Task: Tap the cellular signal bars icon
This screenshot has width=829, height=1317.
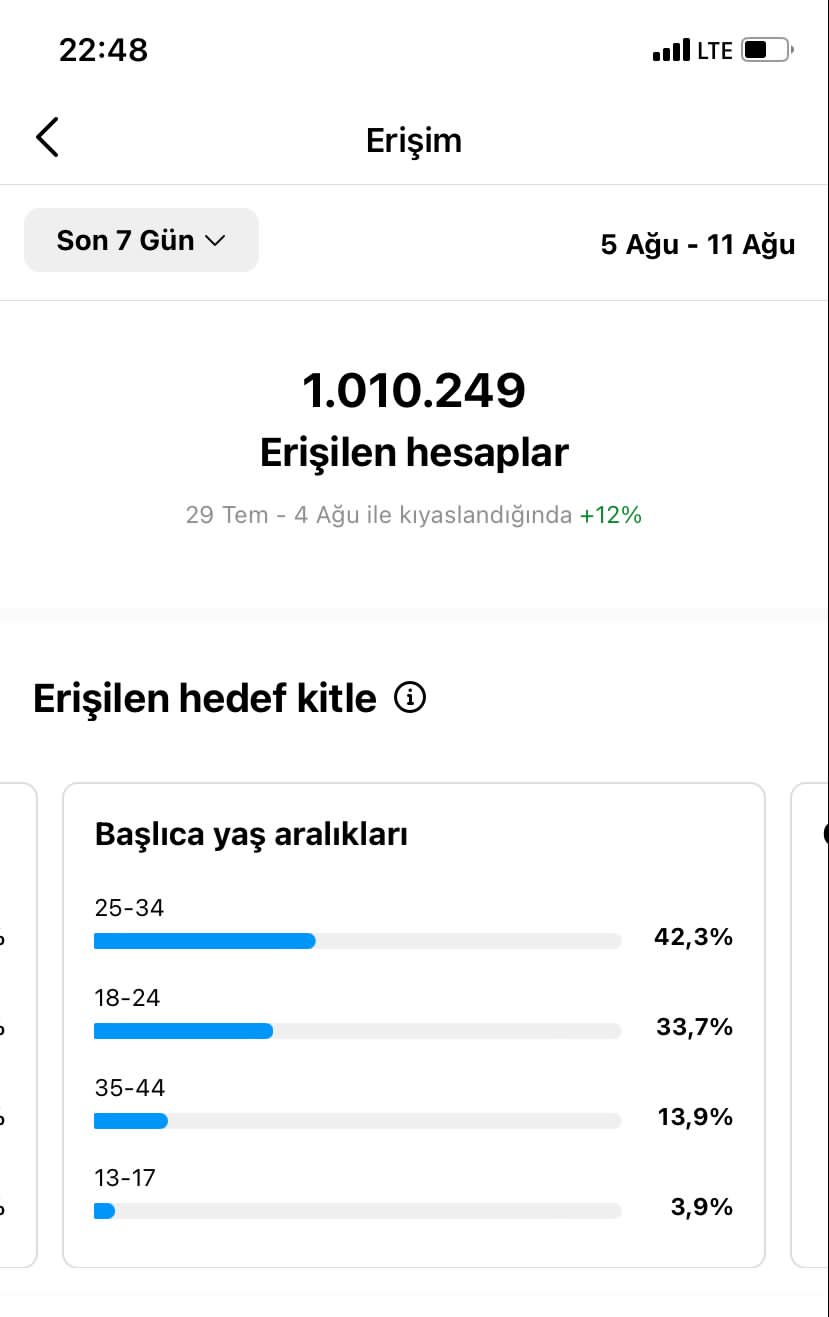Action: click(x=671, y=50)
